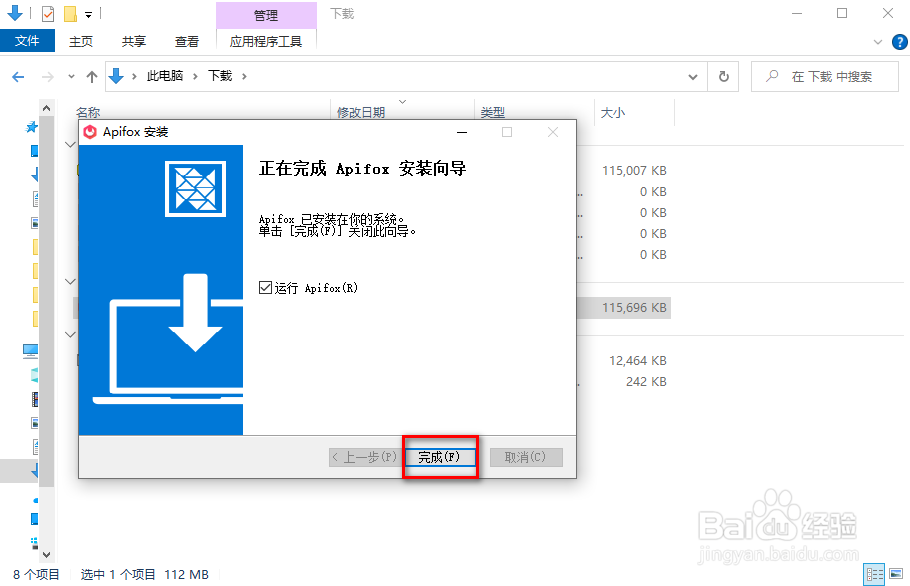This screenshot has height=586, width=910.
Task: Minimize the Apifox 安装 dialog
Action: click(462, 132)
